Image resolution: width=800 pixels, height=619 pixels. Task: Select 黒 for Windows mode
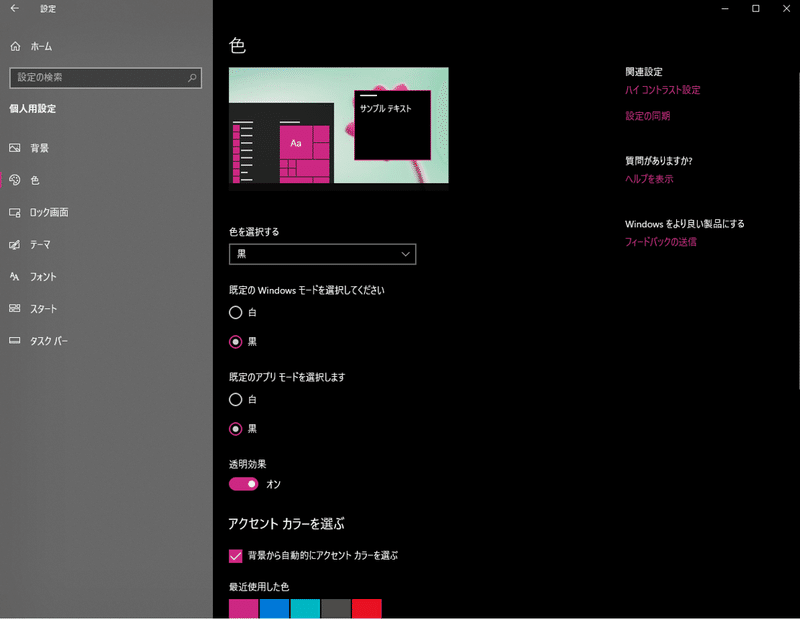click(x=235, y=342)
